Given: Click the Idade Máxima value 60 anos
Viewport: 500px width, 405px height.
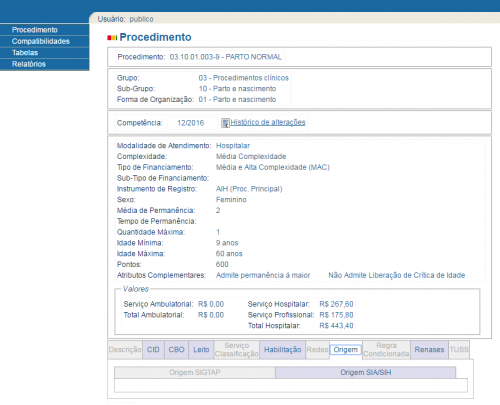Looking at the screenshot, I should (x=229, y=254).
